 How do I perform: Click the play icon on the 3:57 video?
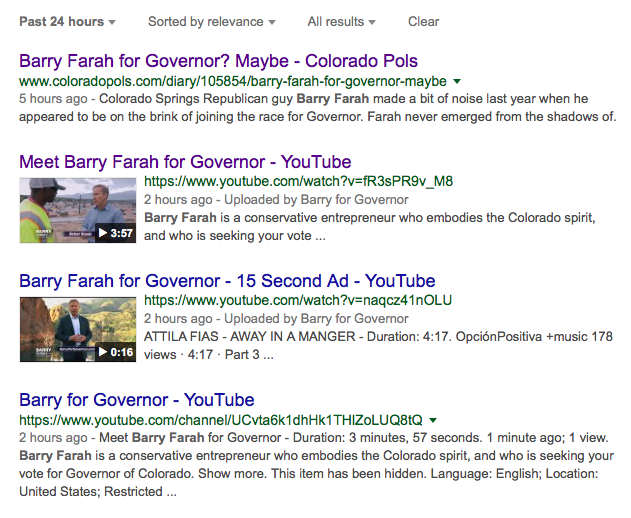(103, 233)
